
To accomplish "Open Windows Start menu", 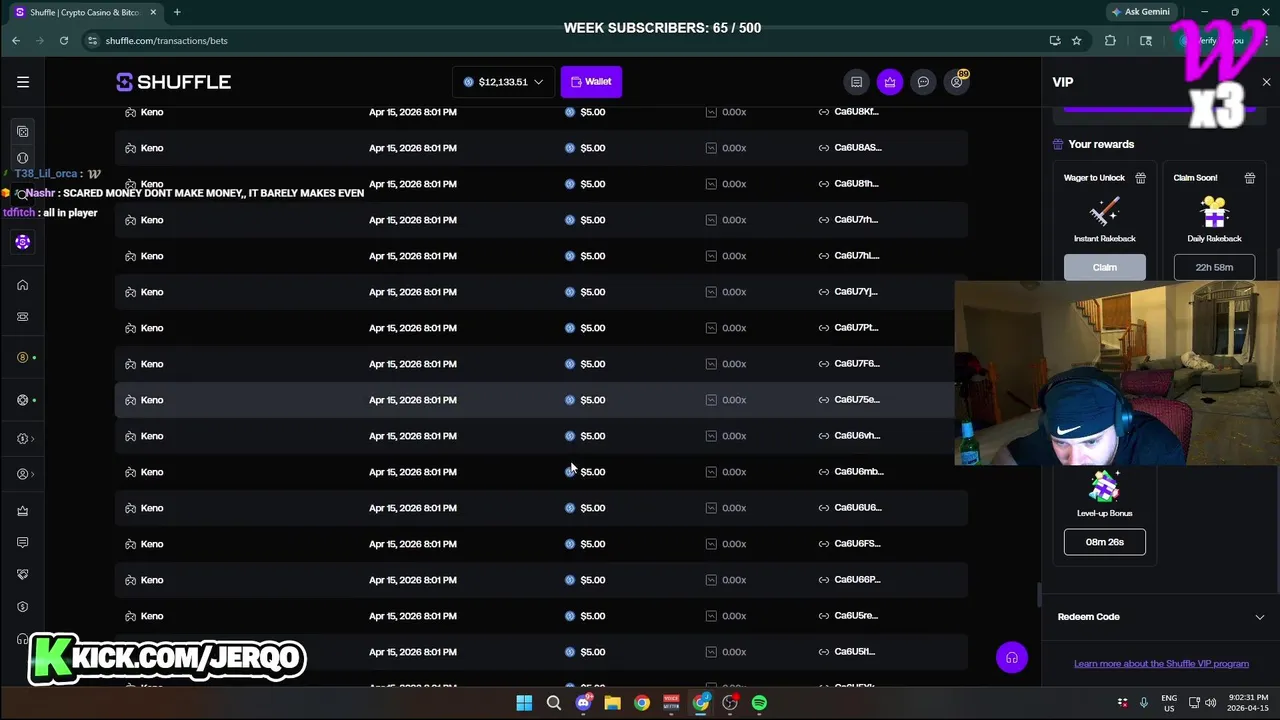I will pos(524,703).
